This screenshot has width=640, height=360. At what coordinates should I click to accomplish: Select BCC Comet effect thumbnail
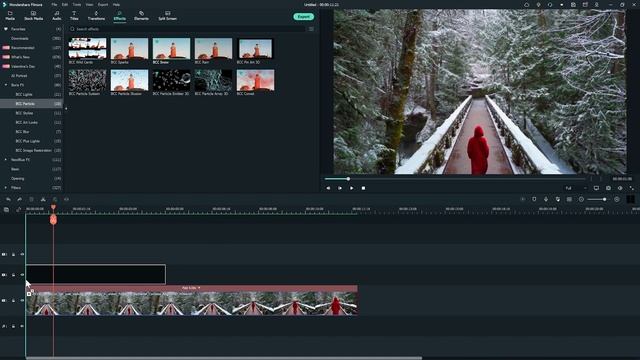(x=255, y=80)
